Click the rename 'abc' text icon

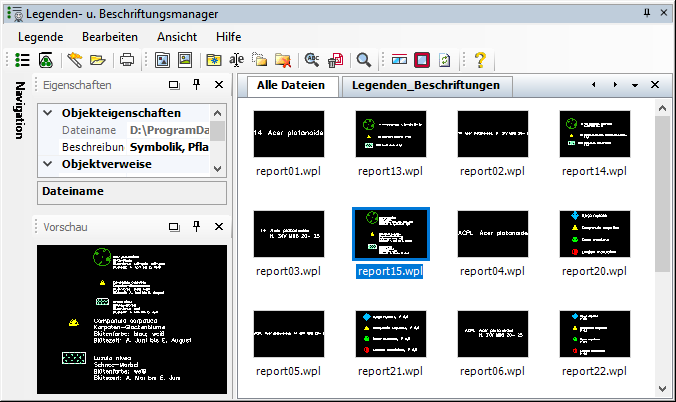pyautogui.click(x=237, y=60)
